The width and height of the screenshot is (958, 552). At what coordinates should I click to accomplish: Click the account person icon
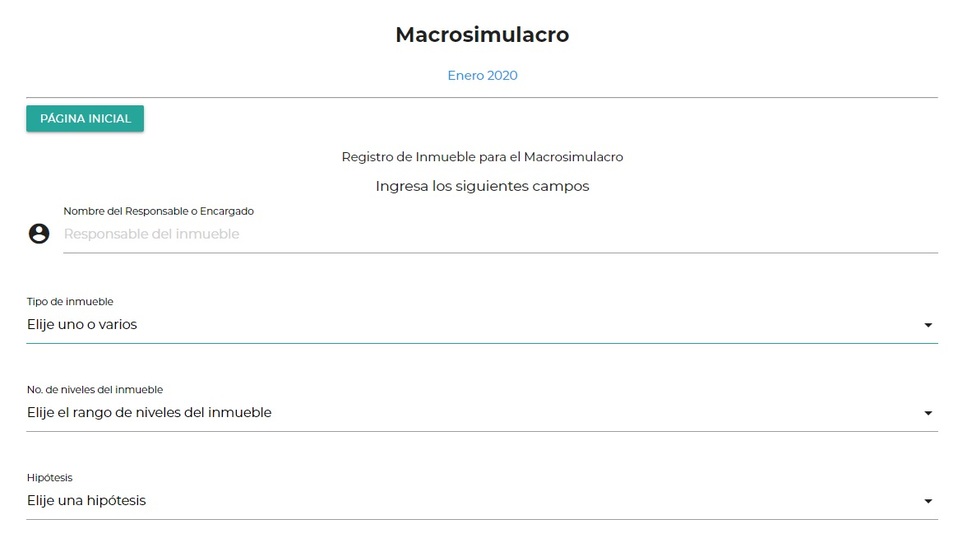click(39, 234)
